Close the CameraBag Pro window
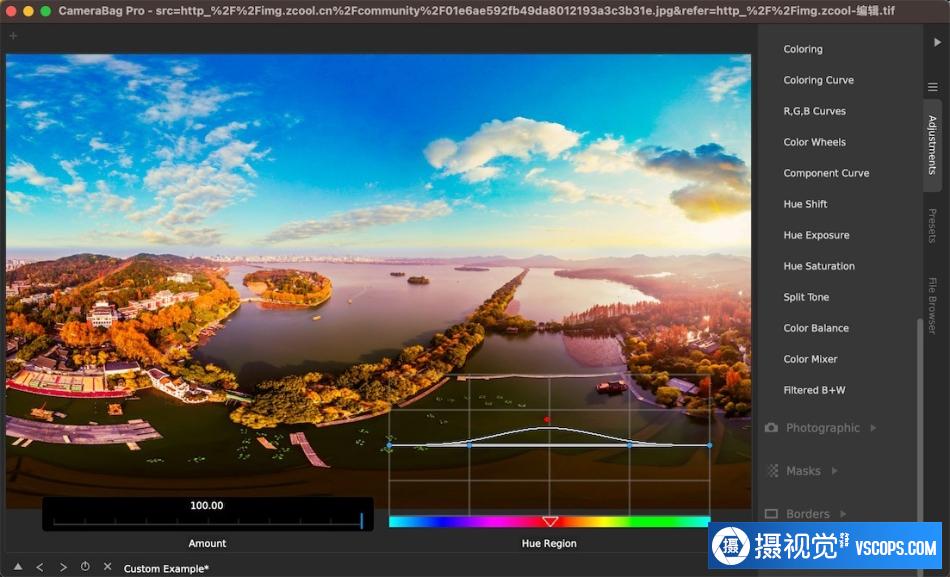Image resolution: width=950 pixels, height=577 pixels. (x=11, y=11)
